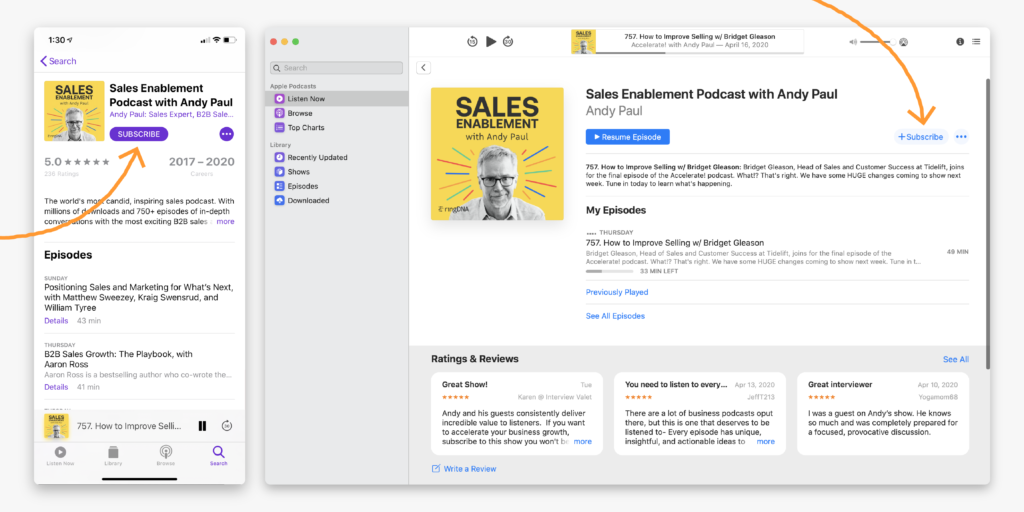Click the speaker volume icon in the toolbar
This screenshot has width=1024, height=512.
click(853, 42)
